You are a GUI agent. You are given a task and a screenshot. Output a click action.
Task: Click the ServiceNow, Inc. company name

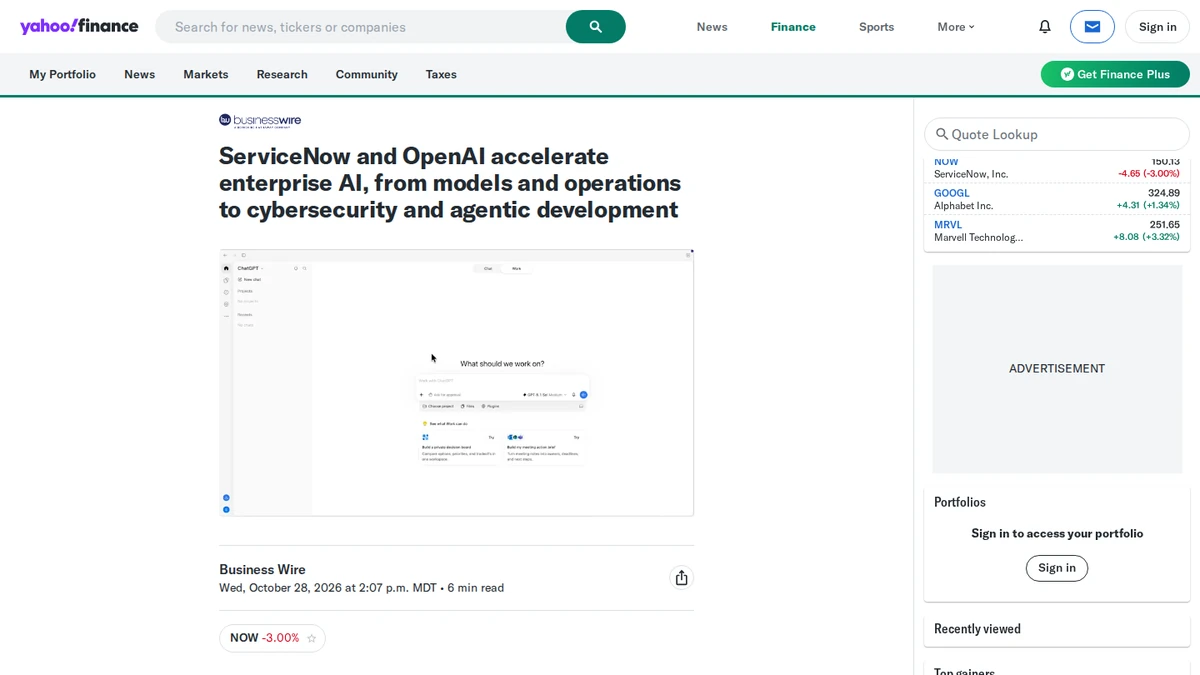[x=971, y=174]
